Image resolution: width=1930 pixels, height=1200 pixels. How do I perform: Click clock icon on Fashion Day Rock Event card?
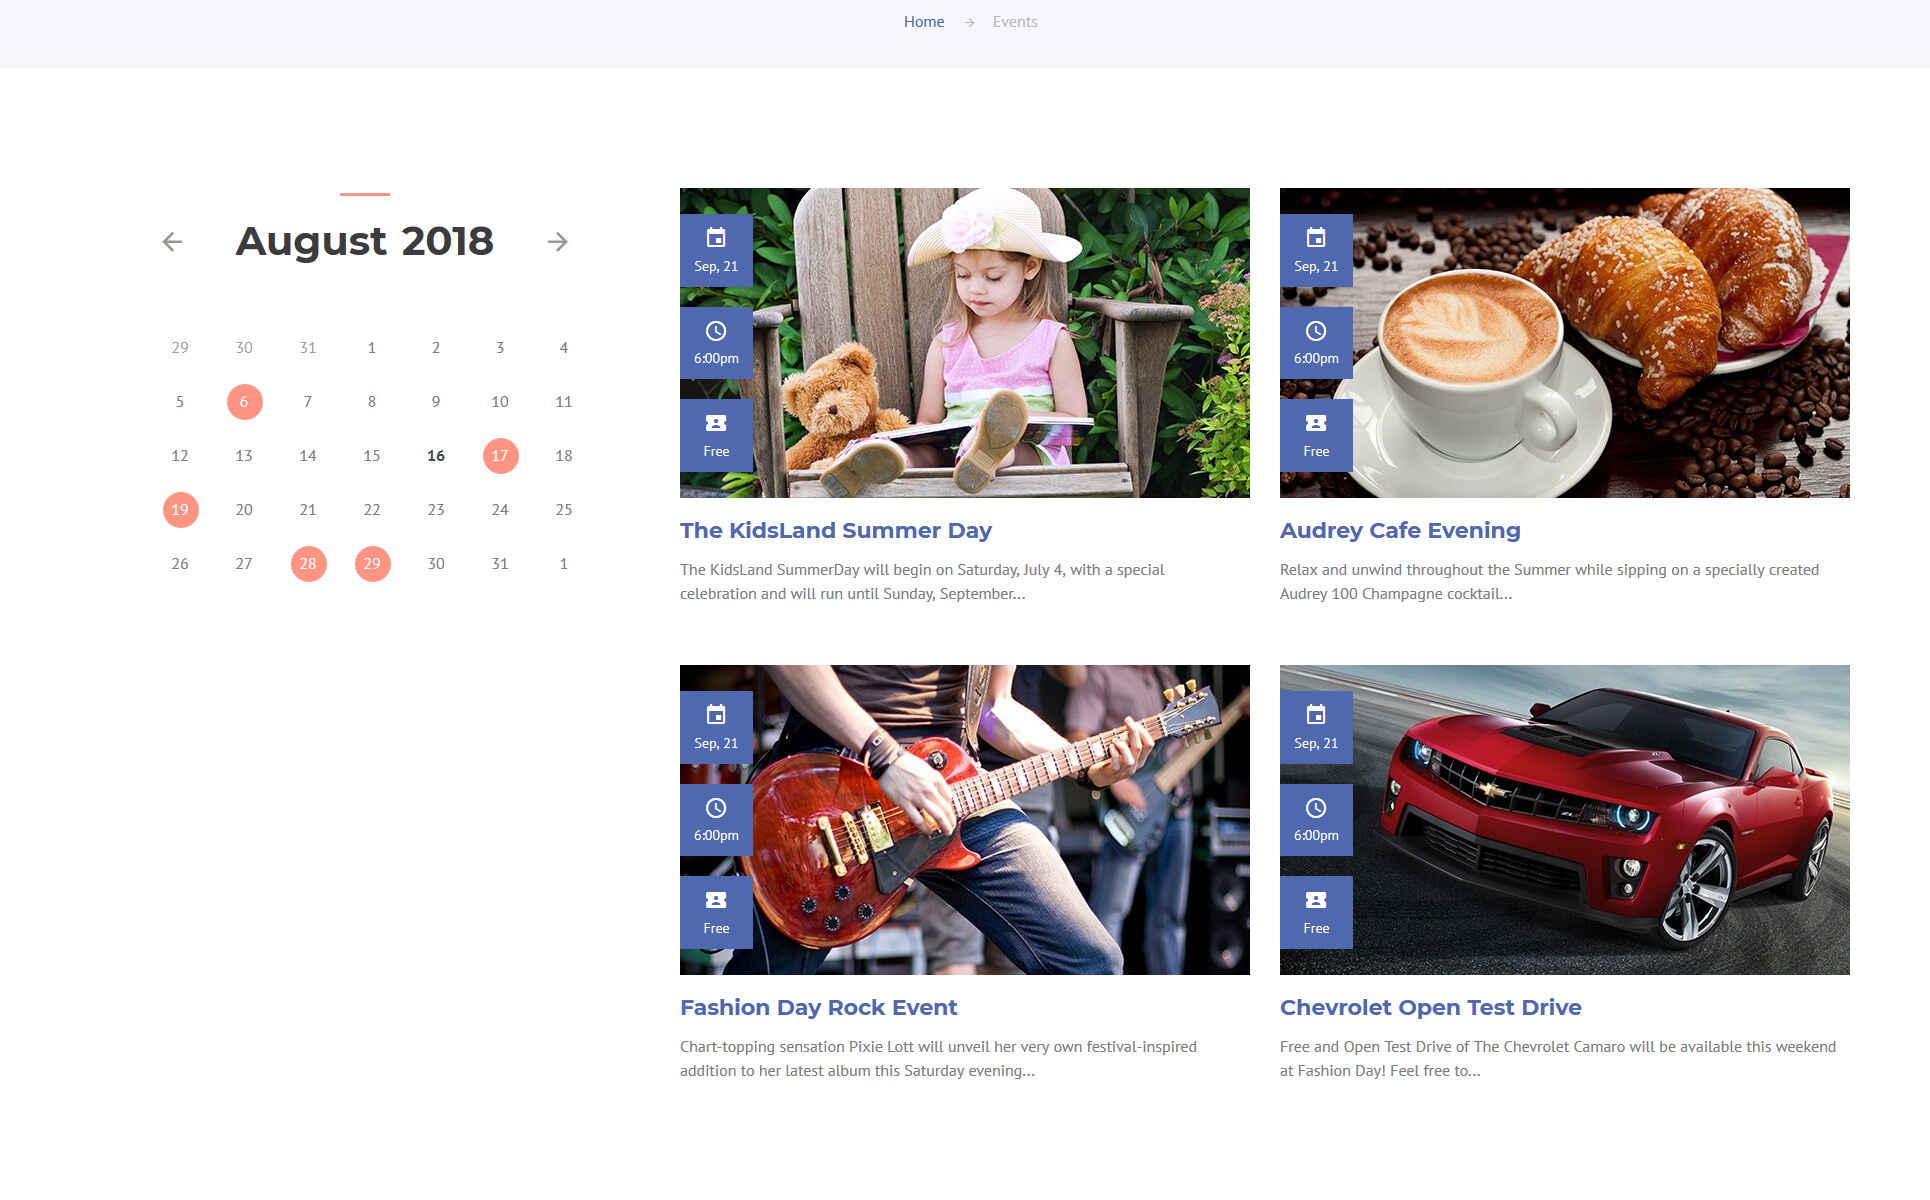tap(716, 808)
